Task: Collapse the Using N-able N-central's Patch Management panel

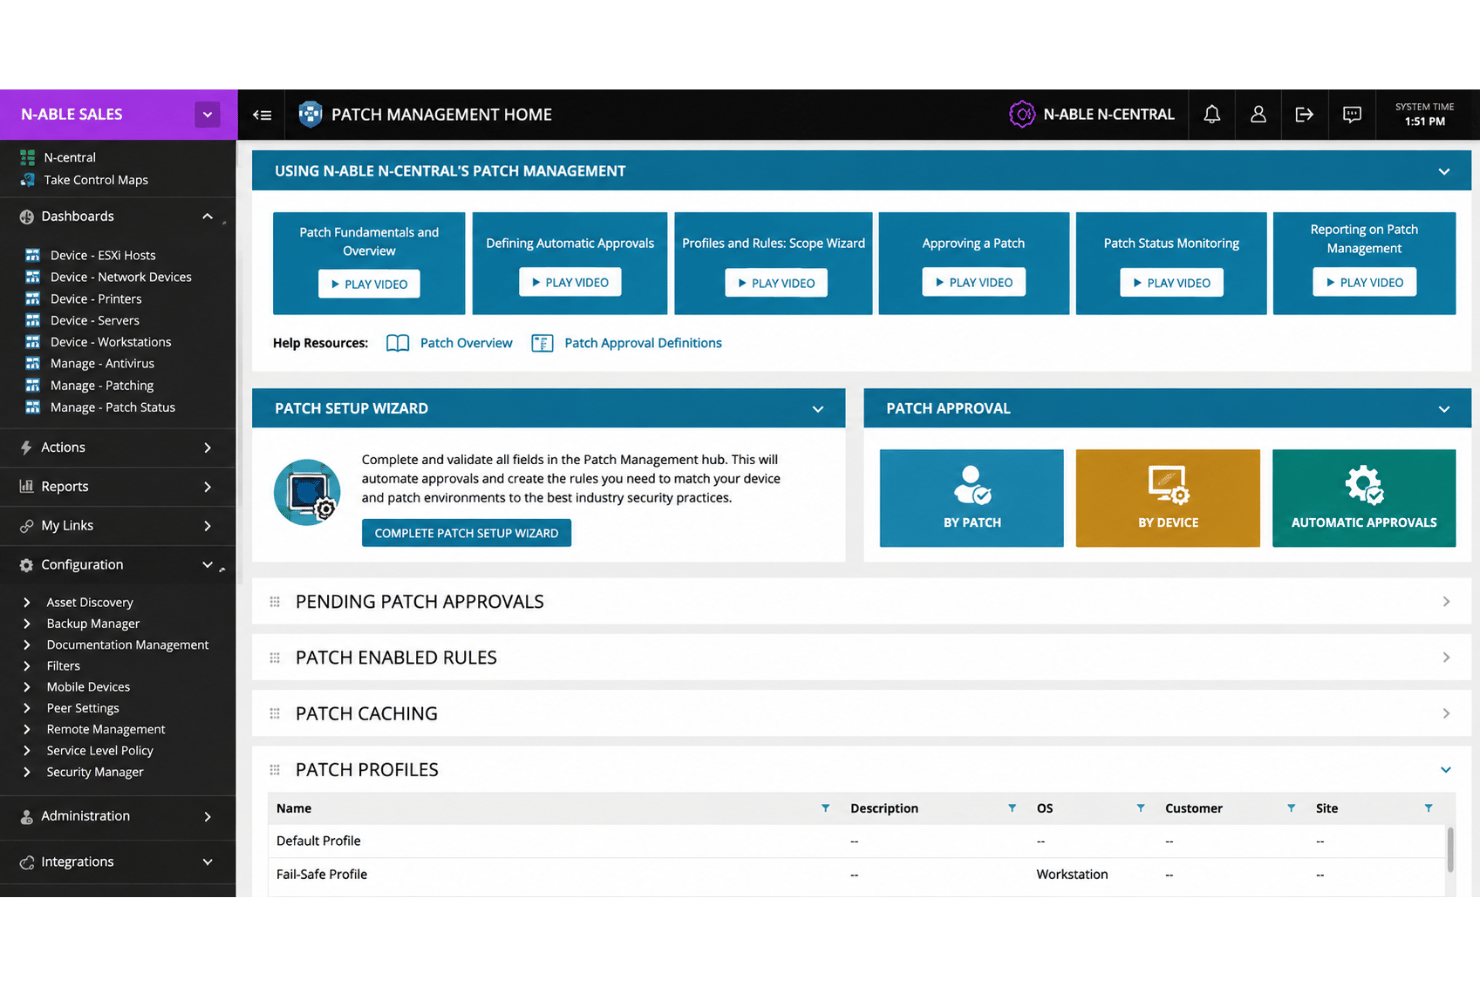Action: tap(1443, 172)
